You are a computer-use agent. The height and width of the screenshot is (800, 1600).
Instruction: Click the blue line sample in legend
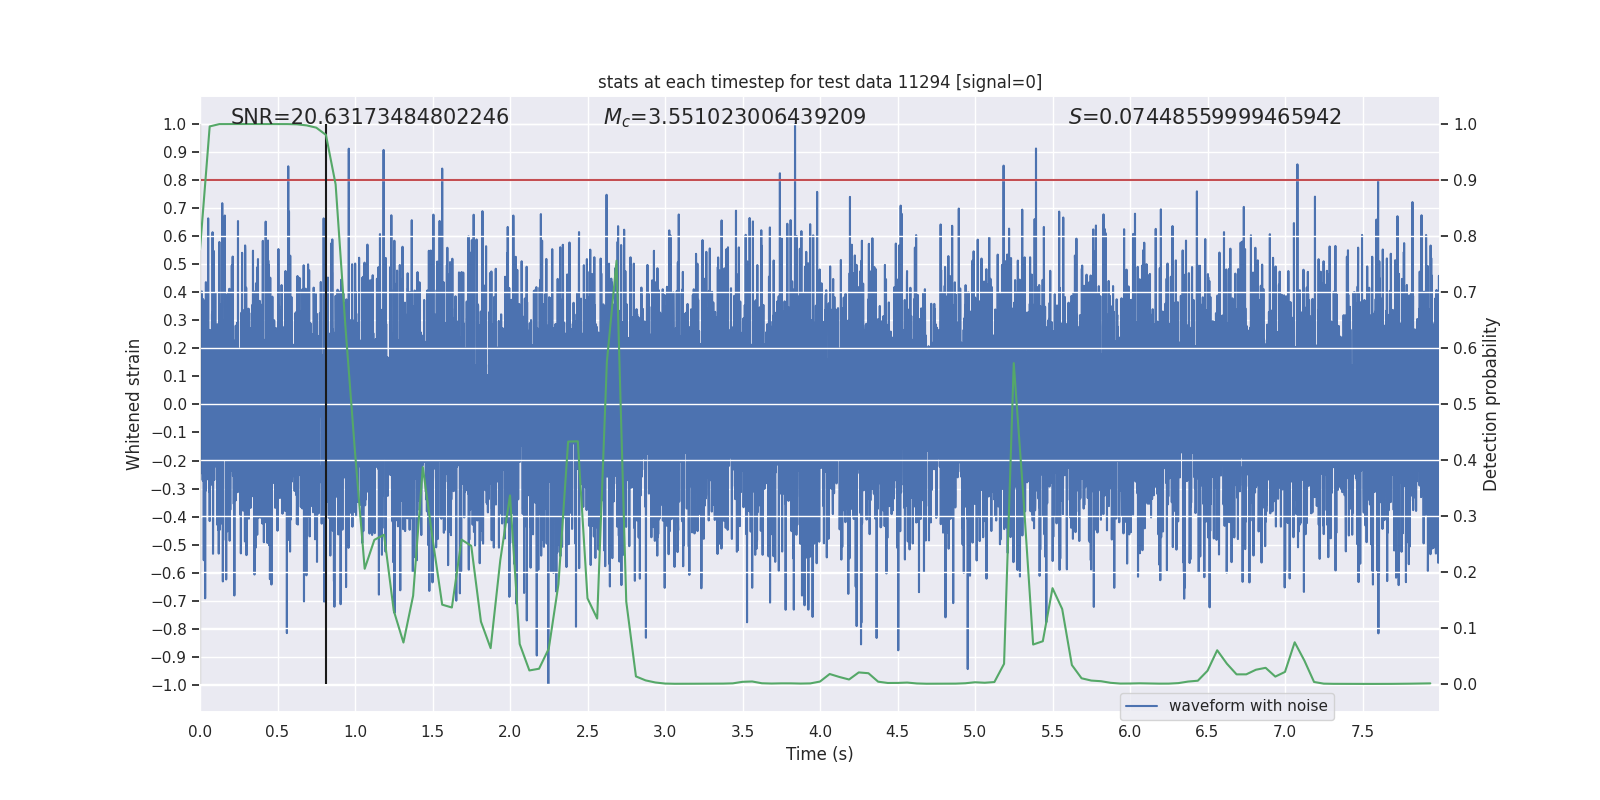click(1142, 706)
